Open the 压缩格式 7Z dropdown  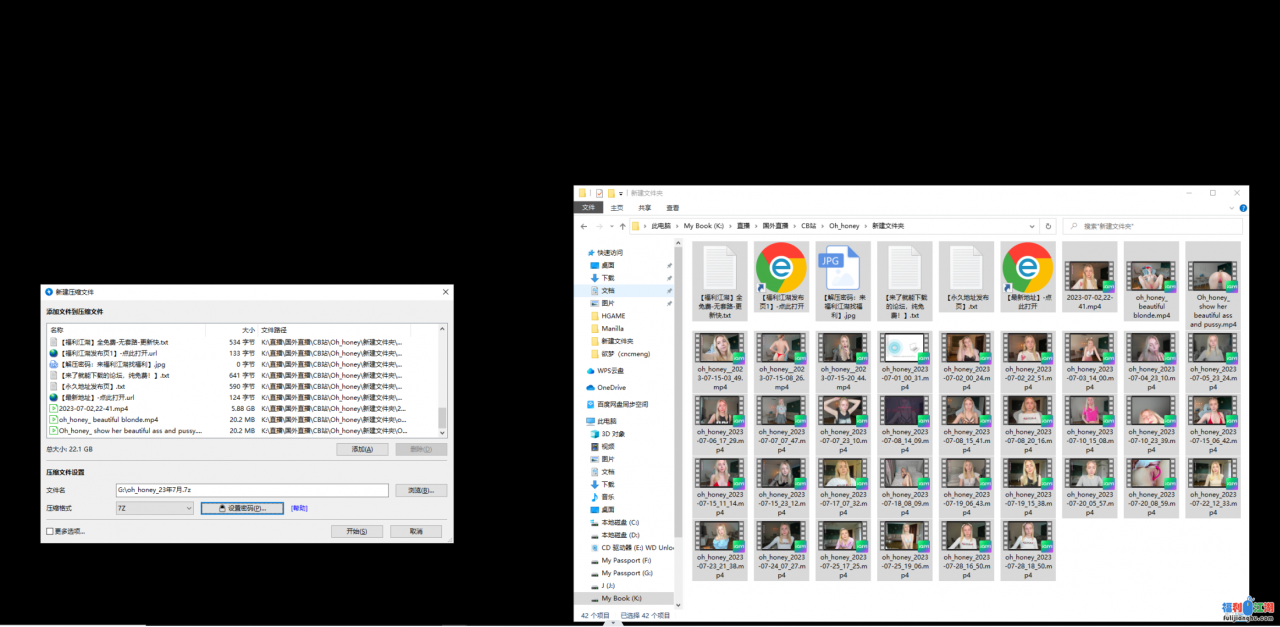tap(154, 508)
